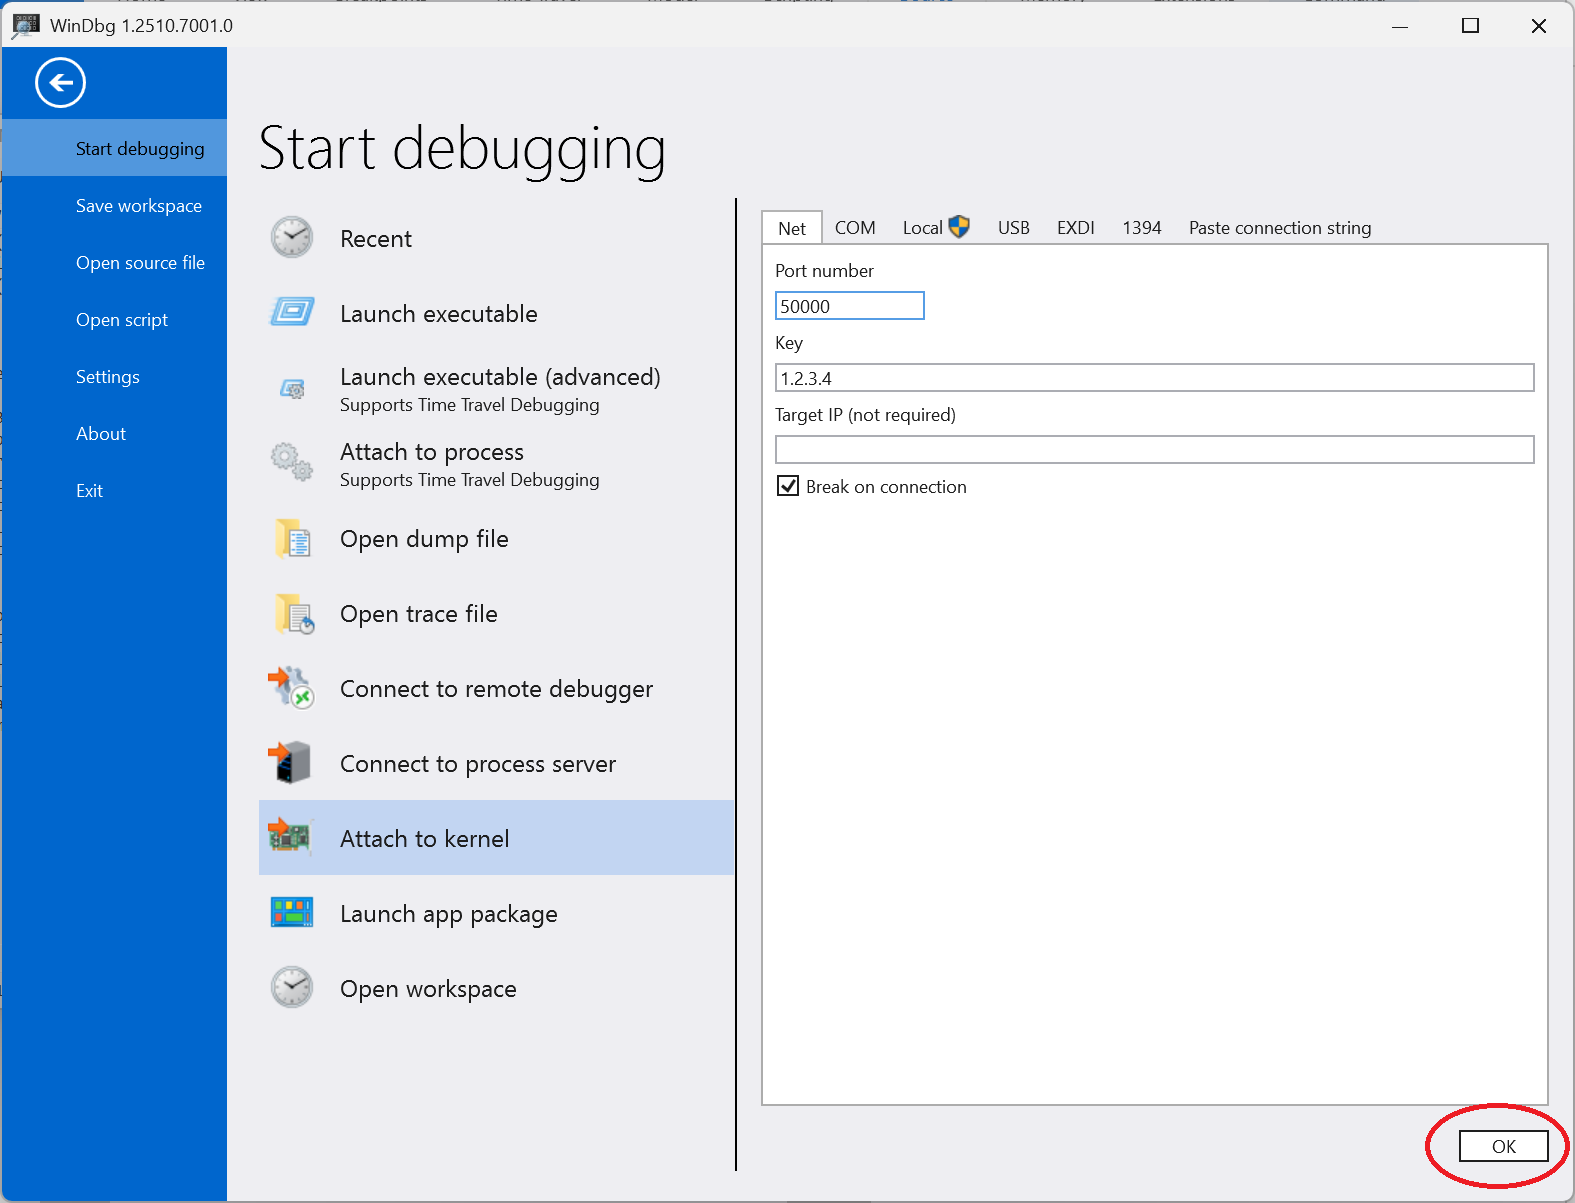This screenshot has height=1203, width=1575.
Task: Select Save workspace in sidebar
Action: [115, 205]
